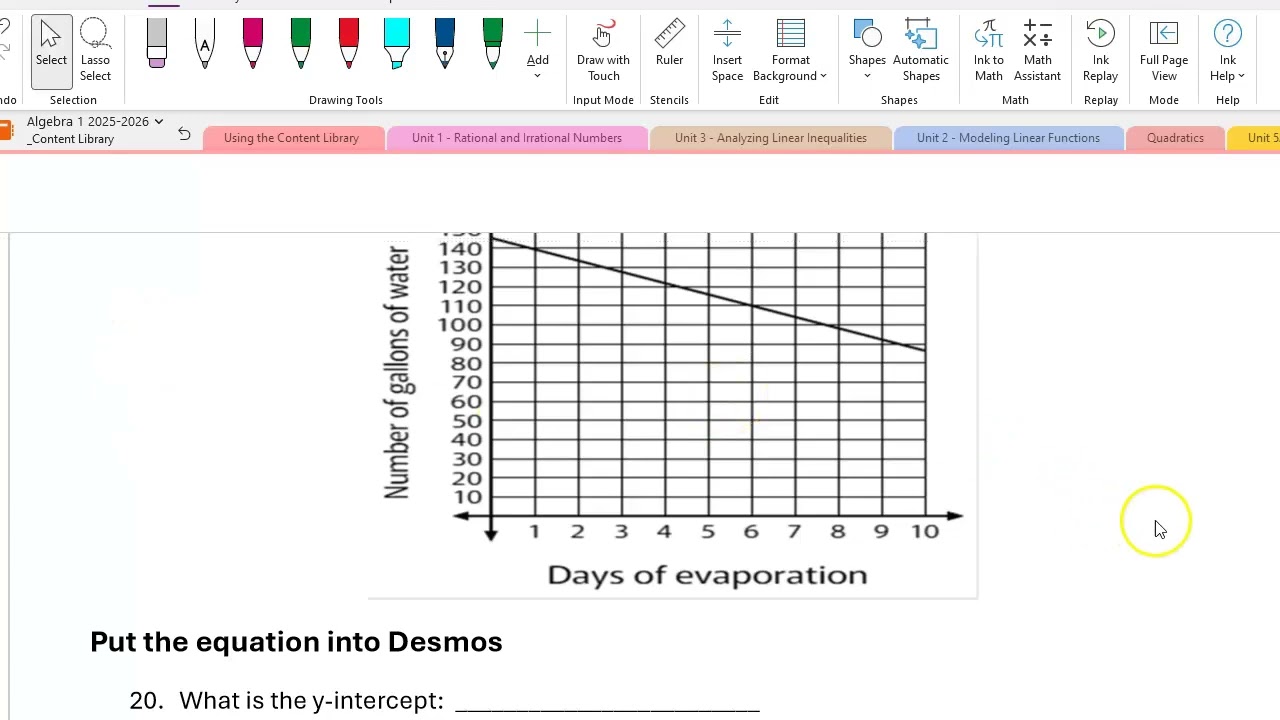The height and width of the screenshot is (720, 1280).
Task: Click the 'Days of evaporation' axis label
Action: 707,575
